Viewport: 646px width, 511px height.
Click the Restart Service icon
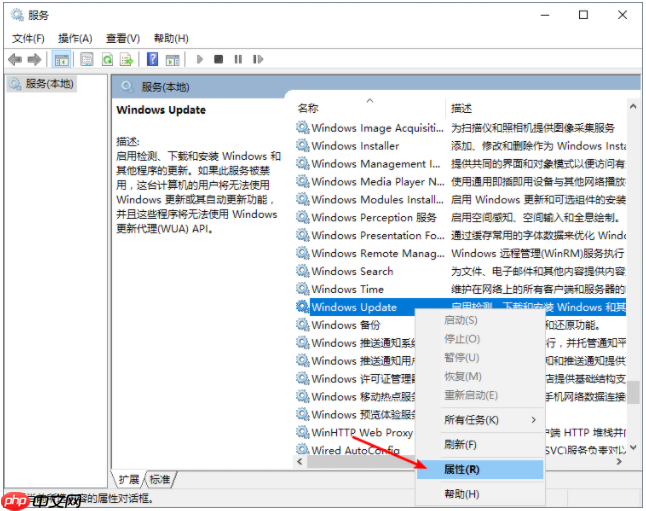pos(258,59)
